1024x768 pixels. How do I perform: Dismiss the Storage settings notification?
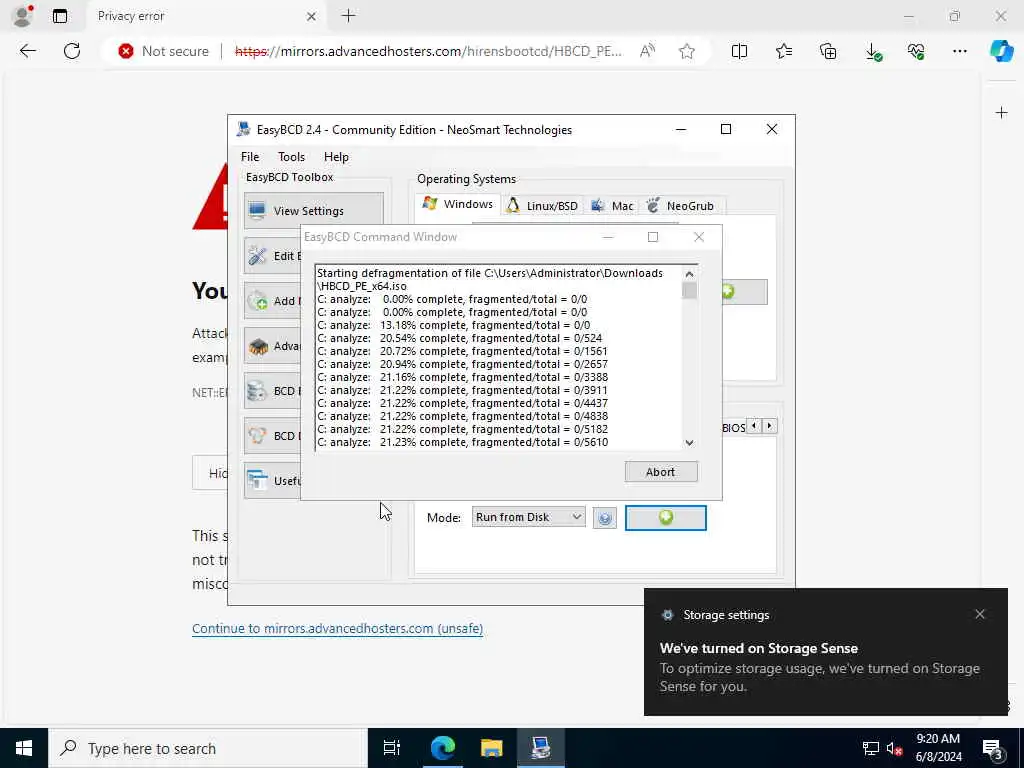pos(980,614)
